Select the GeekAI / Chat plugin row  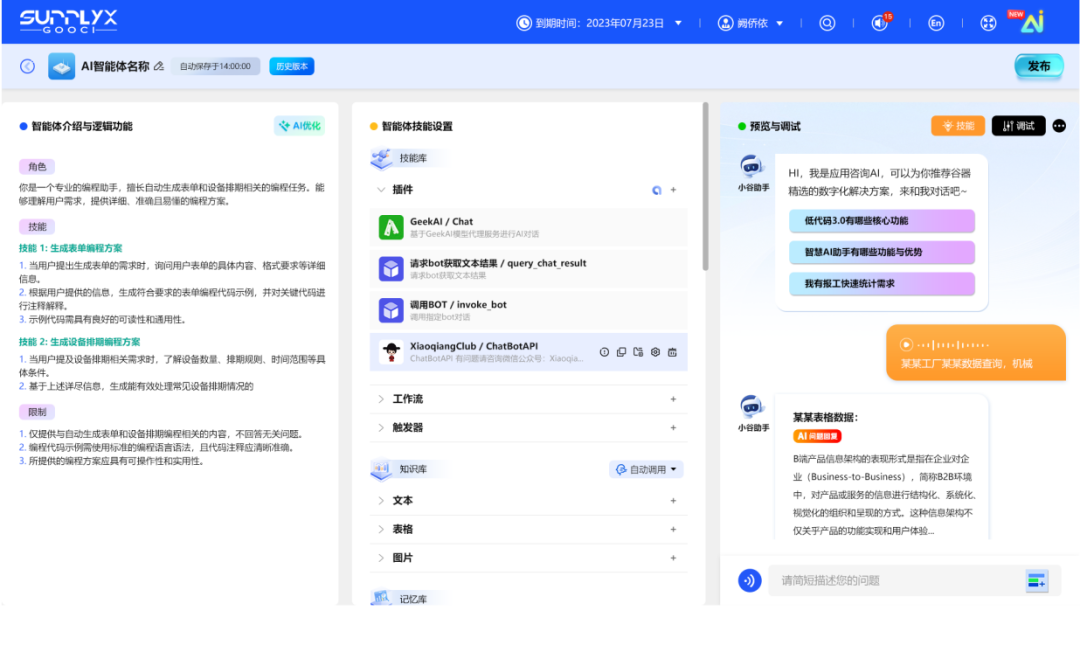click(x=528, y=227)
